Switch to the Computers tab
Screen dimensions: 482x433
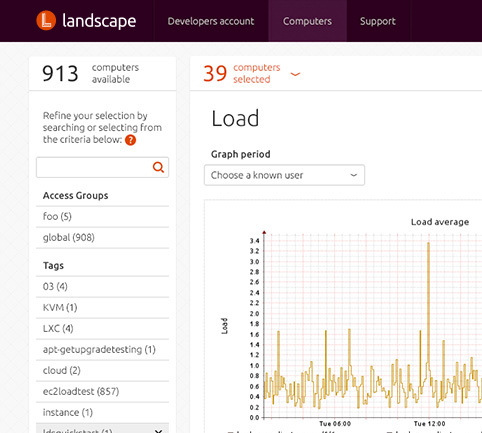307,21
